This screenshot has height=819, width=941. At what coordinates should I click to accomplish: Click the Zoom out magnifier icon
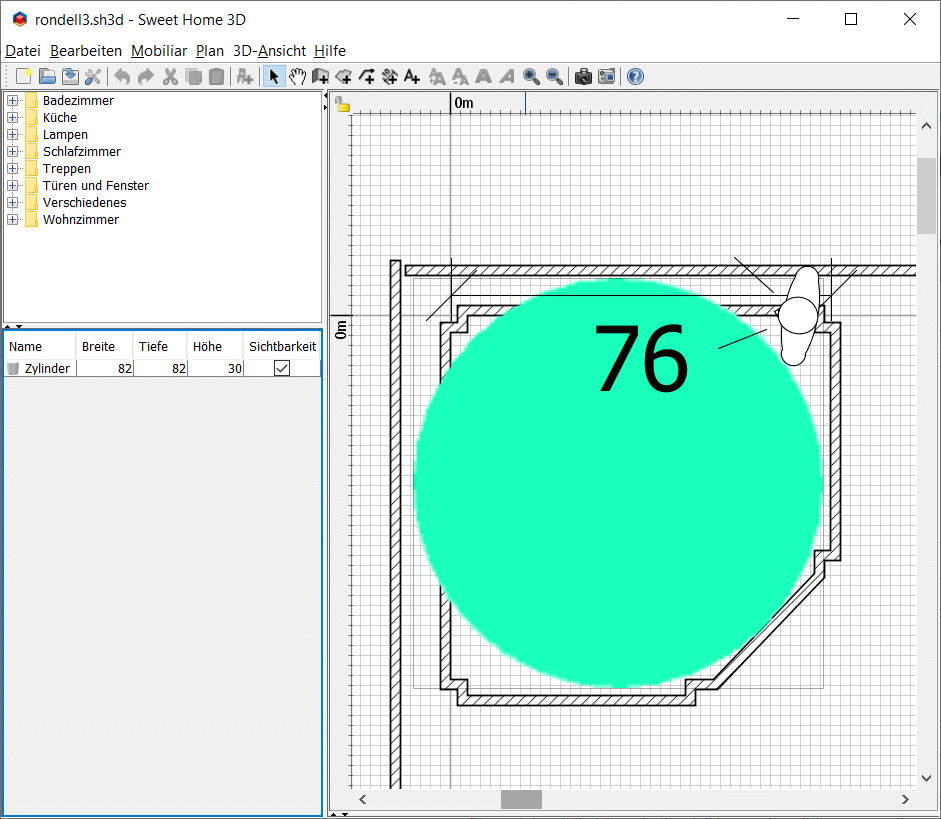point(554,77)
